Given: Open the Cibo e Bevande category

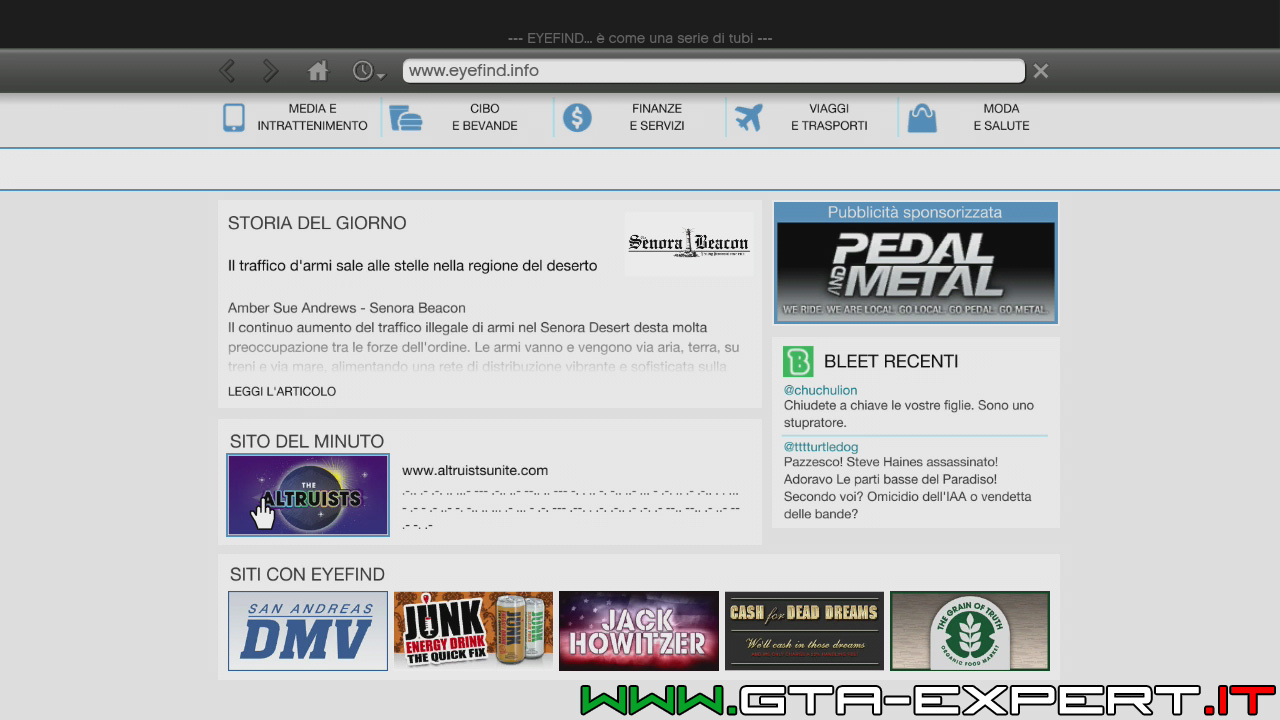Looking at the screenshot, I should point(485,117).
